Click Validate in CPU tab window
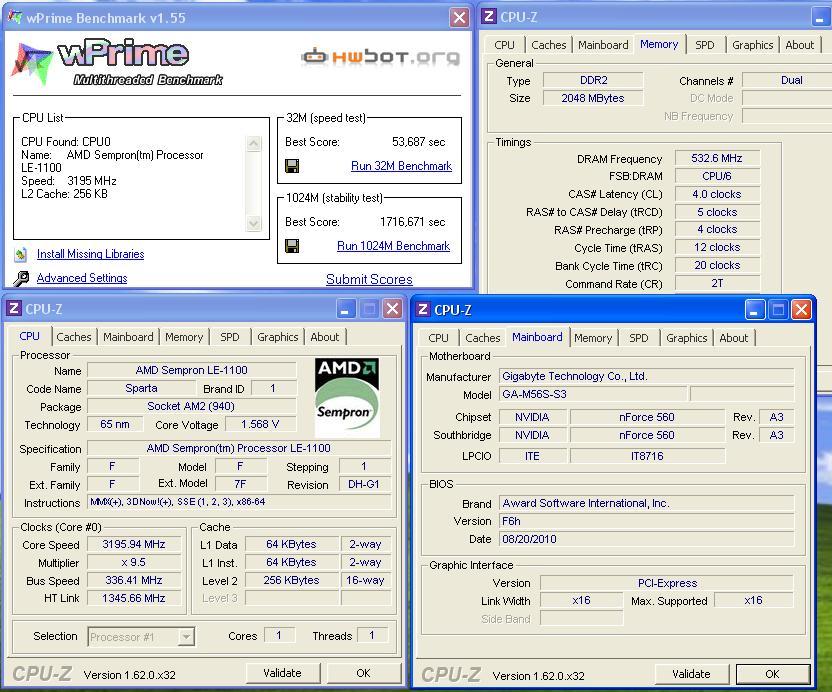Screen dimensions: 832x692 tap(283, 673)
